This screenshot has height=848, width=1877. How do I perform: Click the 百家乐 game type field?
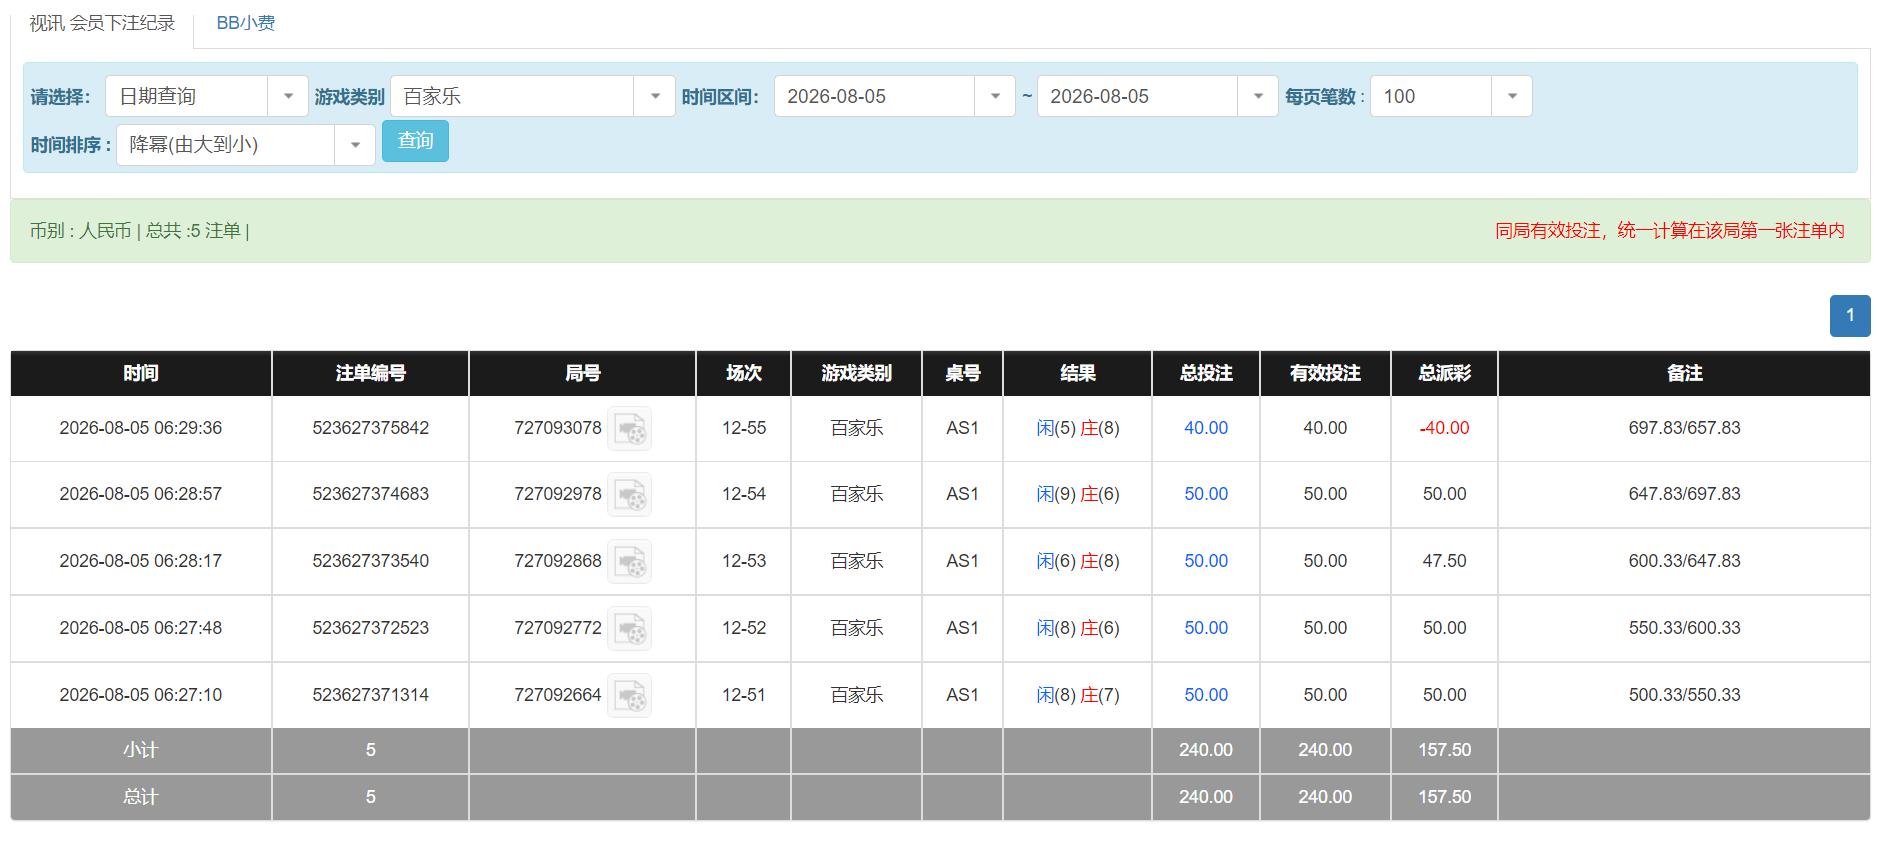point(533,96)
